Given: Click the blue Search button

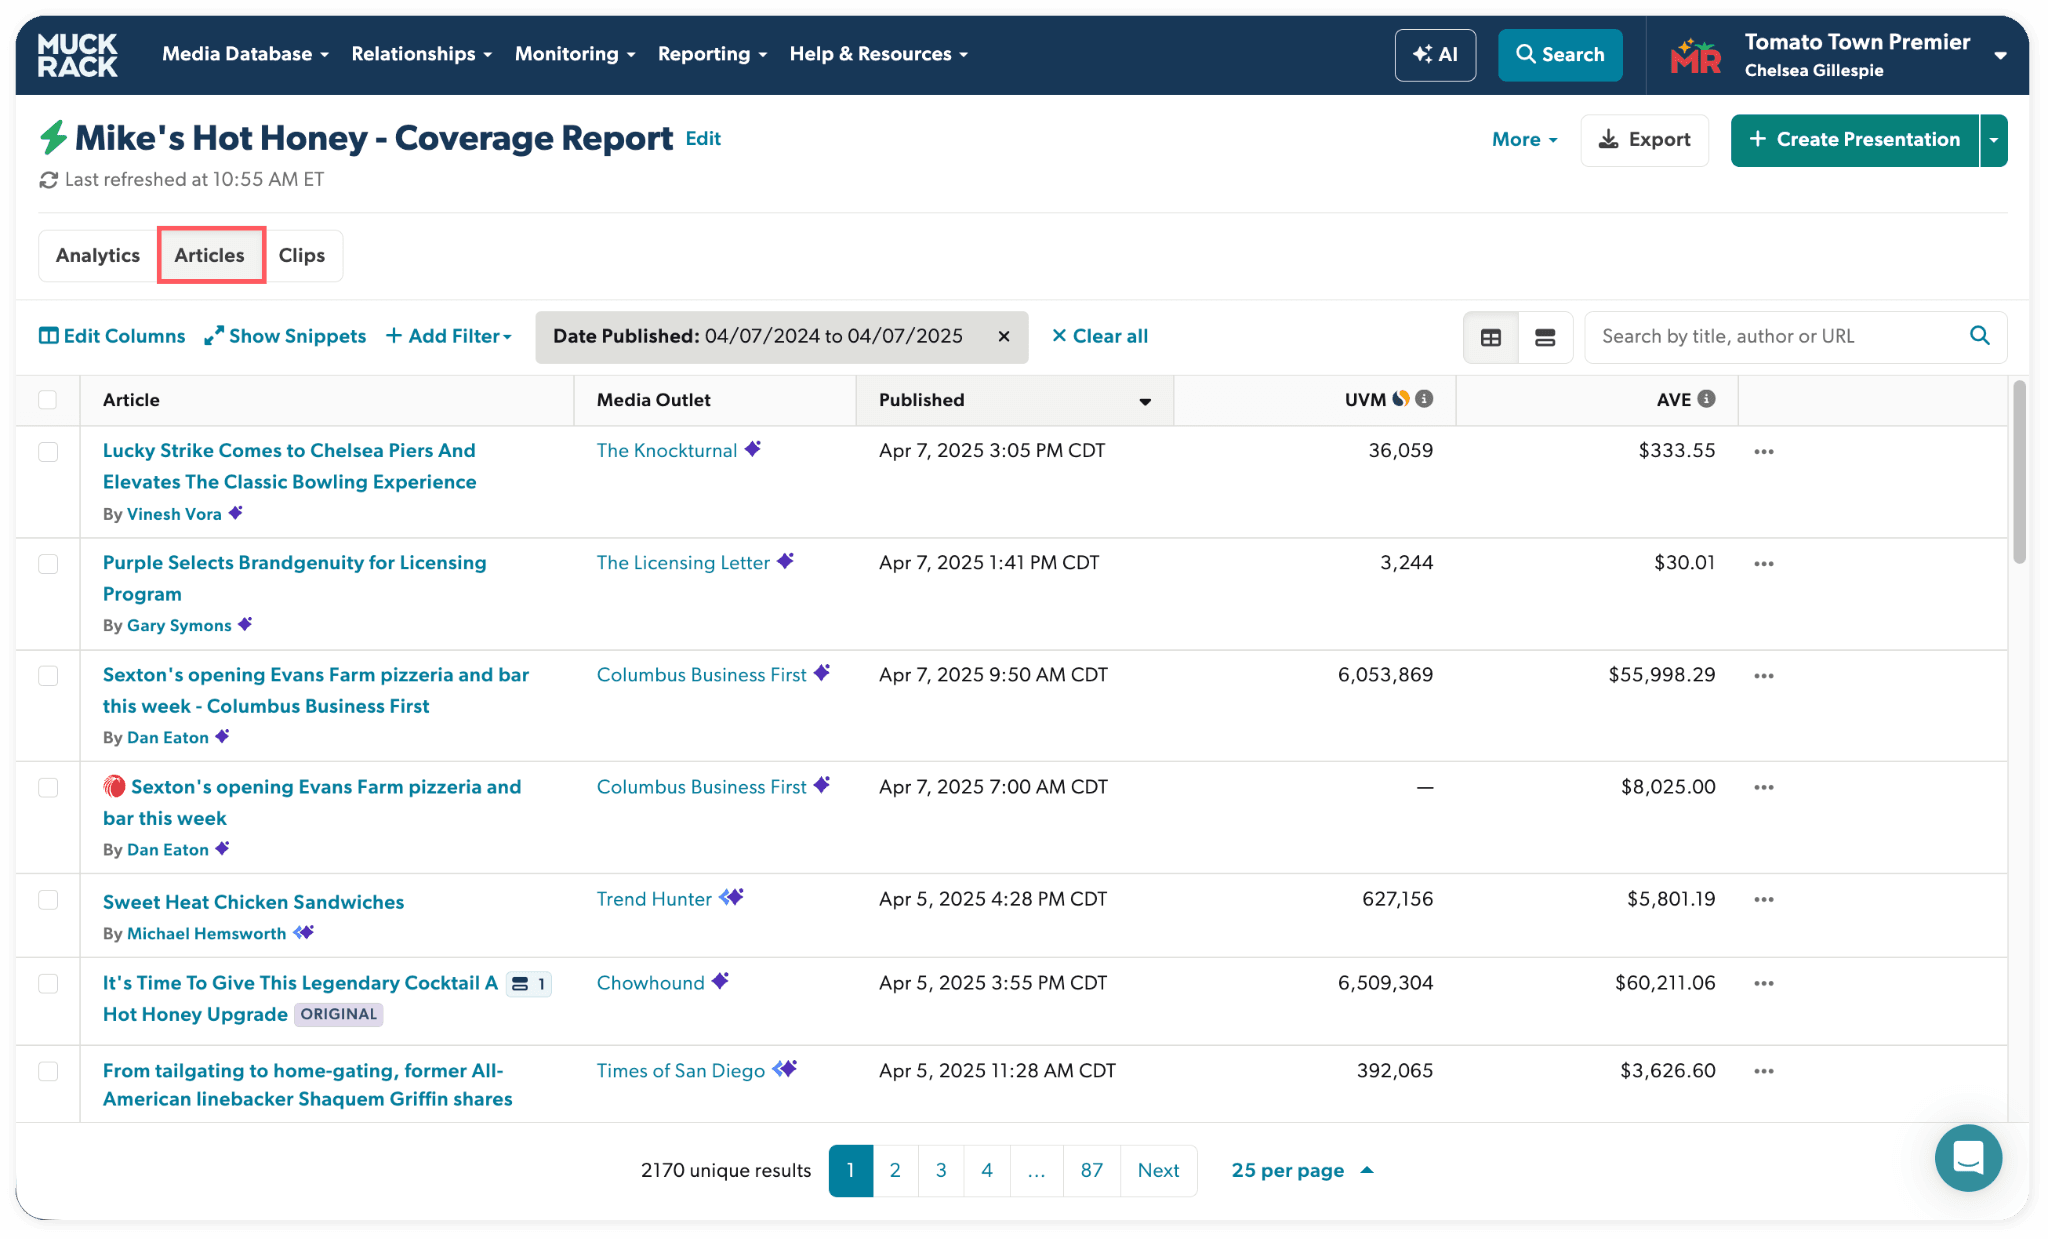Looking at the screenshot, I should pyautogui.click(x=1560, y=55).
